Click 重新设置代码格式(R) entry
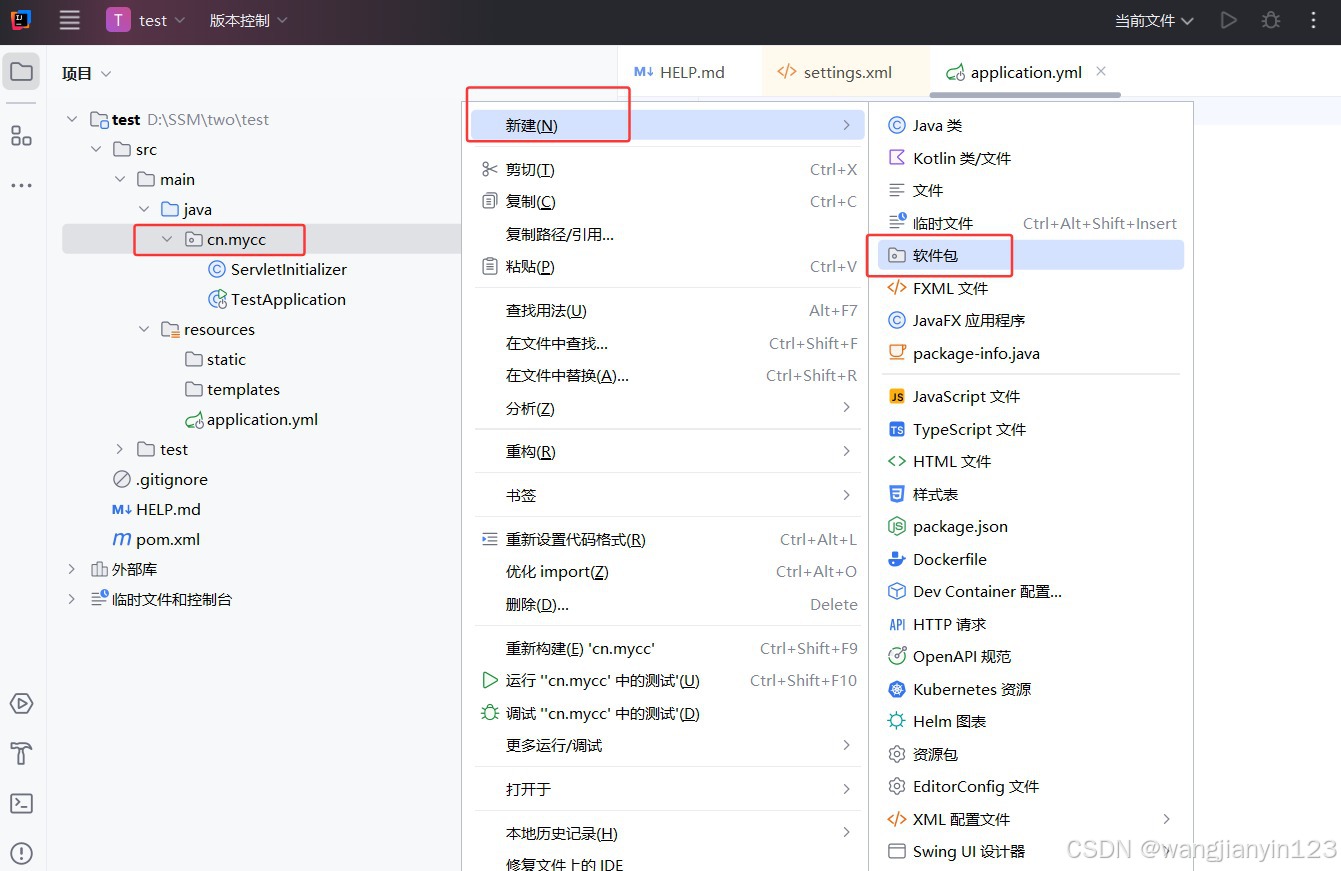This screenshot has width=1341, height=871. tap(669, 539)
